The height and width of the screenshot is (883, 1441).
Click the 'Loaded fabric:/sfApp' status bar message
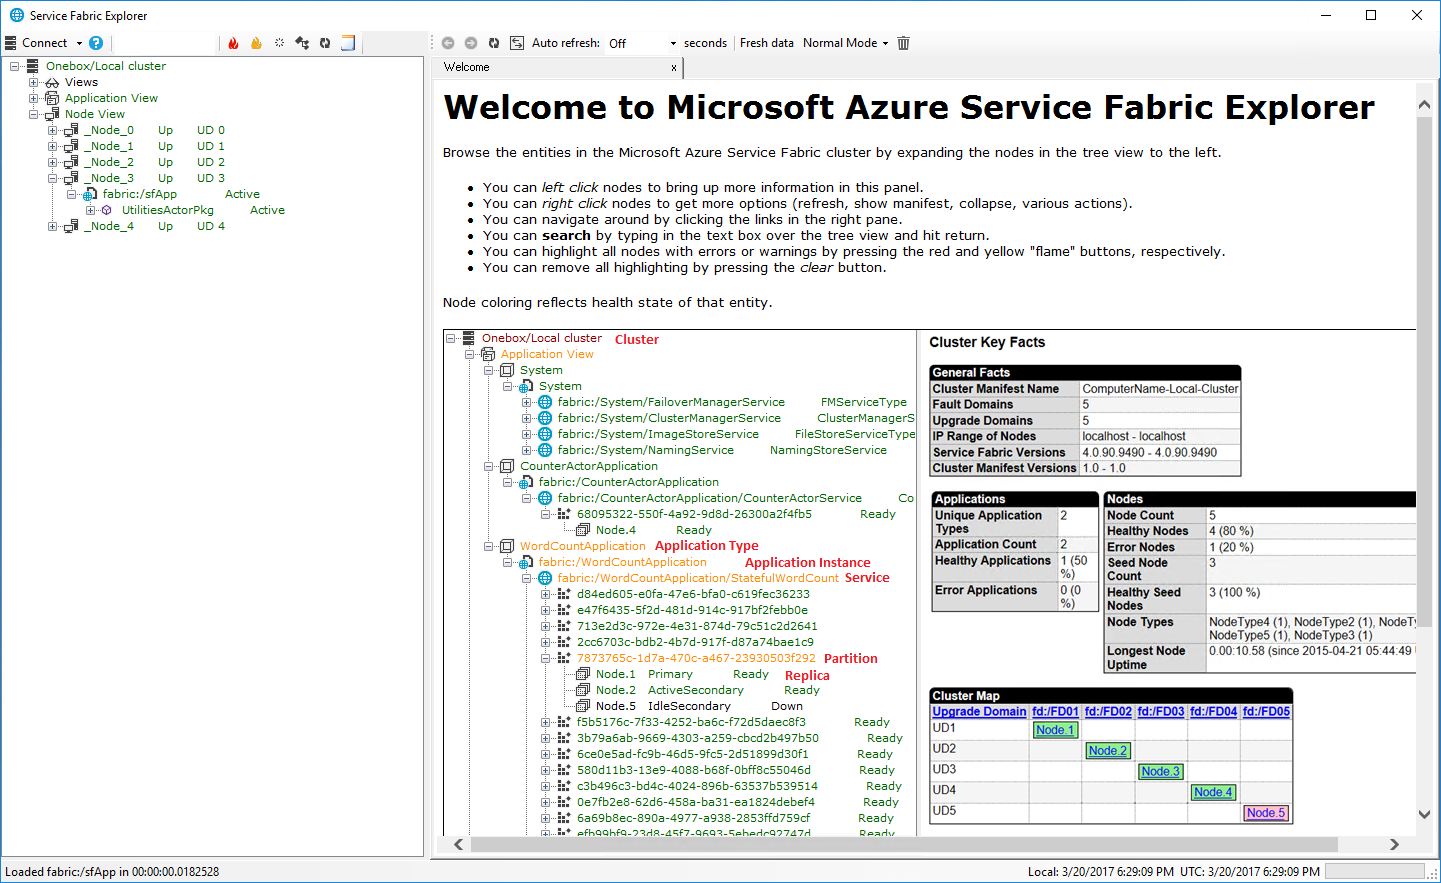[x=112, y=872]
